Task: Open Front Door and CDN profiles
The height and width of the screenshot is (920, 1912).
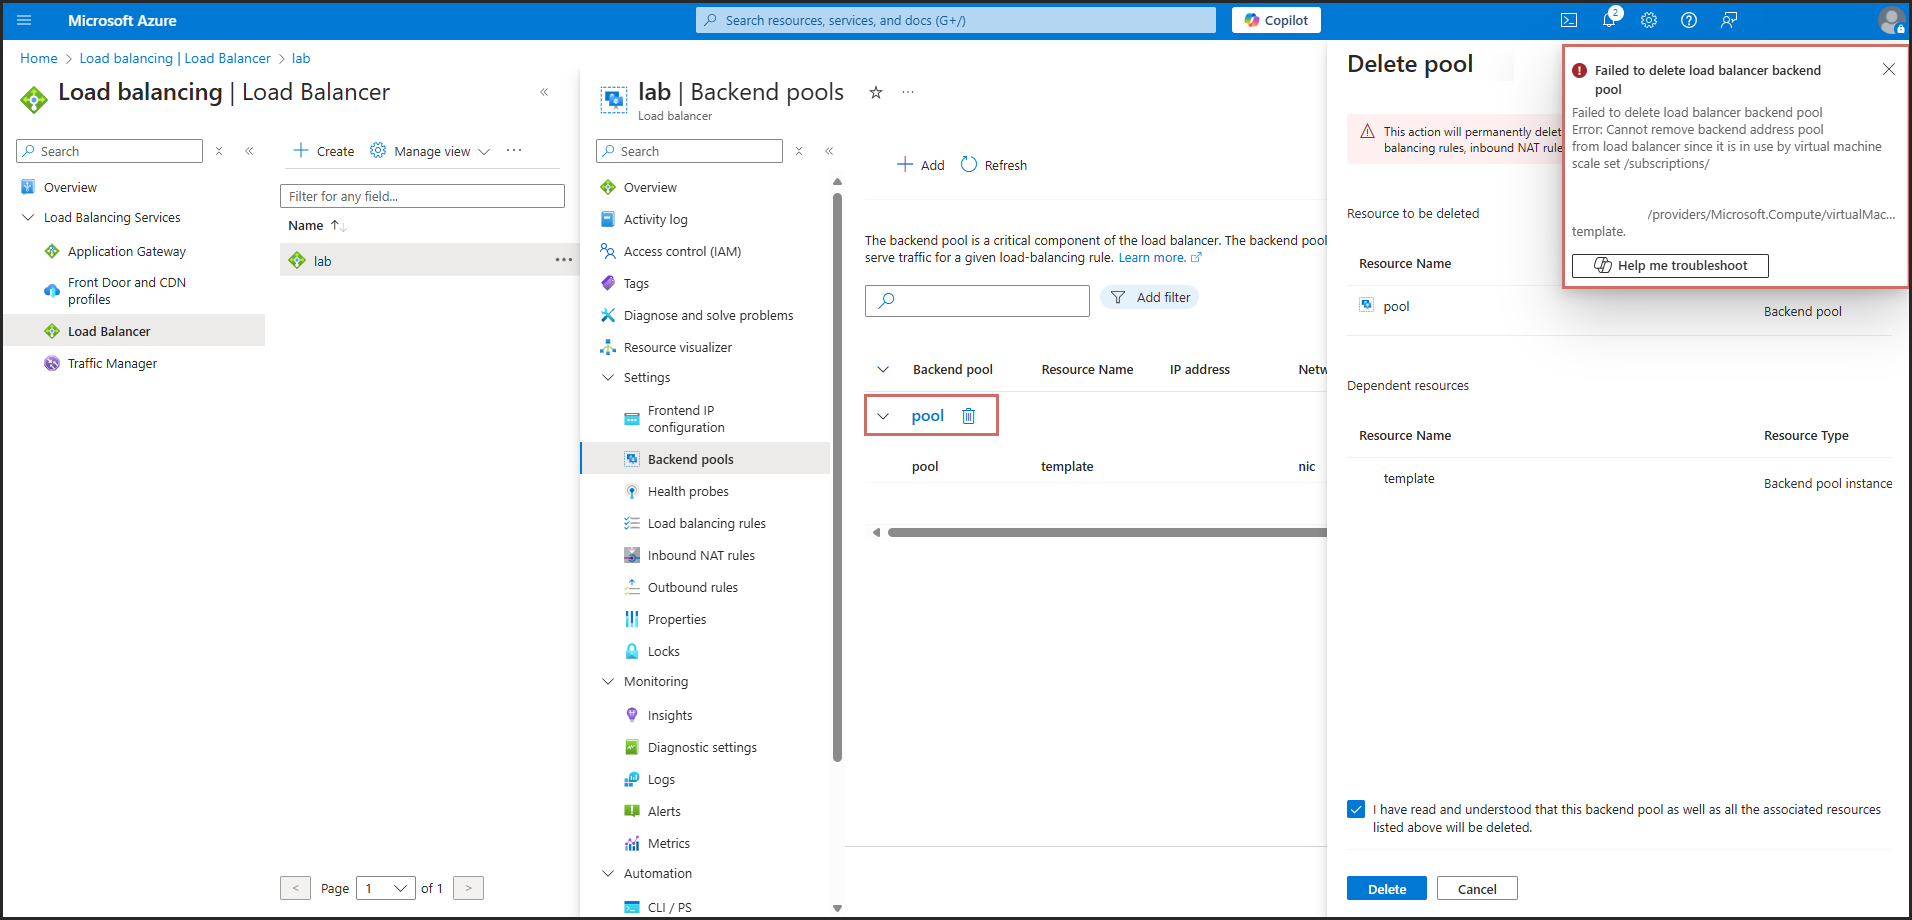Action: 127,291
